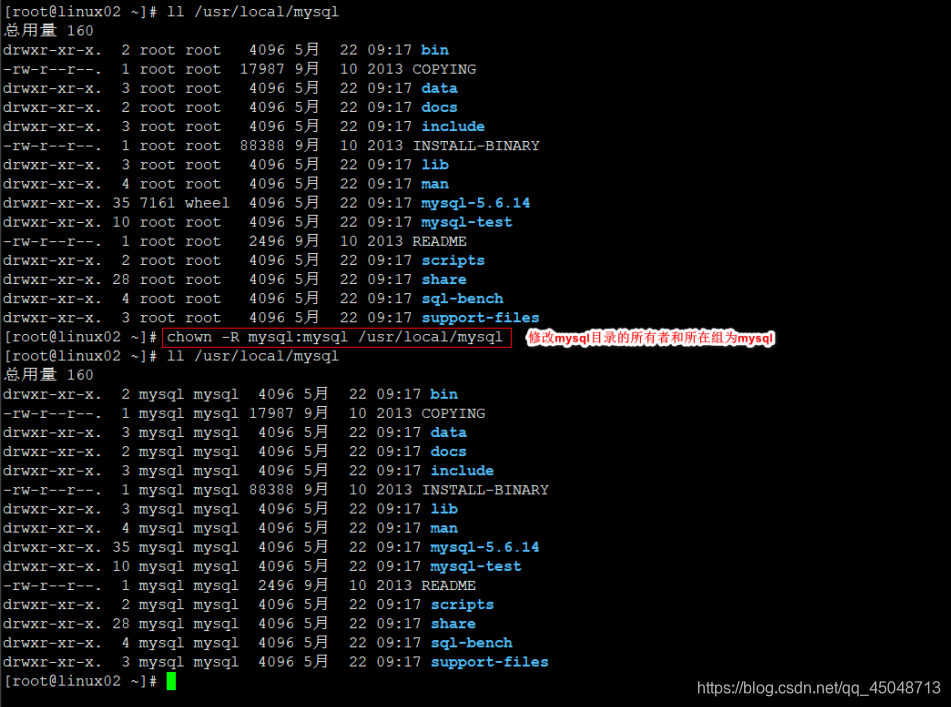Image resolution: width=951 pixels, height=707 pixels.
Task: Select "lib" directory in the root-owned listing
Action: click(x=435, y=165)
